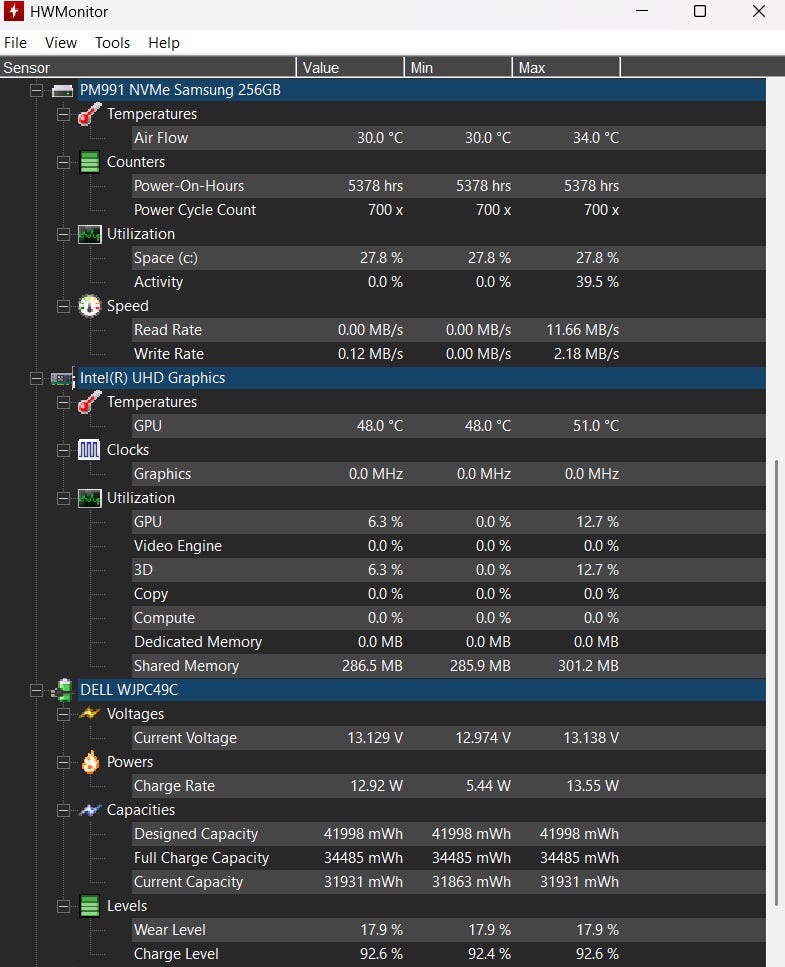This screenshot has height=967, width=785.
Task: Click the speedometer icon beside Speed
Action: [90, 306]
